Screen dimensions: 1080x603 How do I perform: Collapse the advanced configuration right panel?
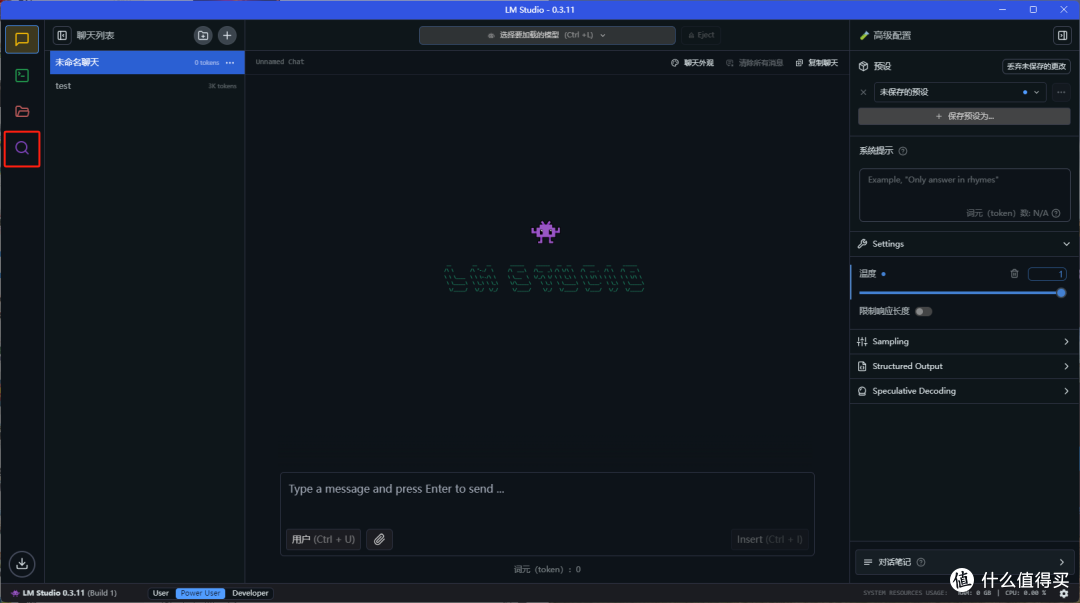(x=1062, y=35)
